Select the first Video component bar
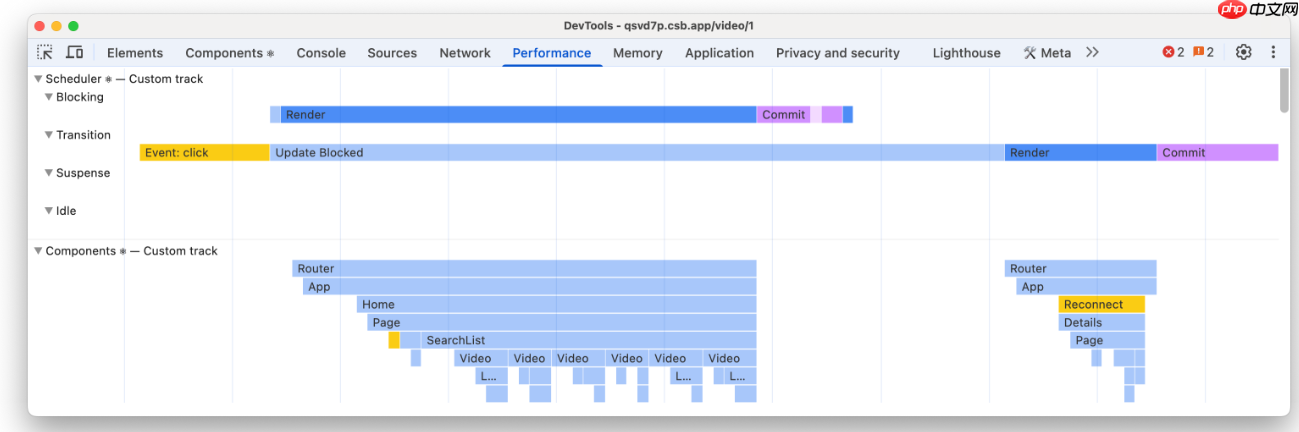1299x432 pixels. pyautogui.click(x=481, y=359)
